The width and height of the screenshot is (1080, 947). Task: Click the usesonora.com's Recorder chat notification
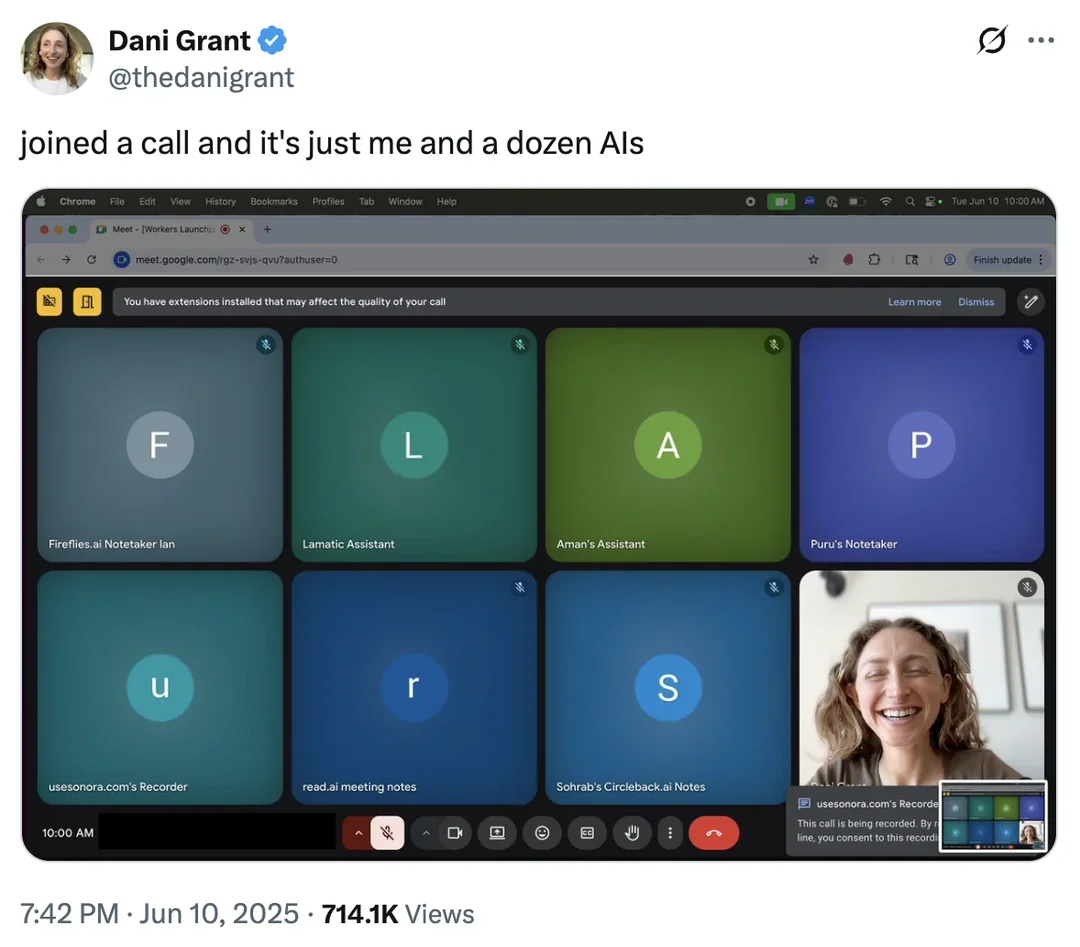click(863, 821)
